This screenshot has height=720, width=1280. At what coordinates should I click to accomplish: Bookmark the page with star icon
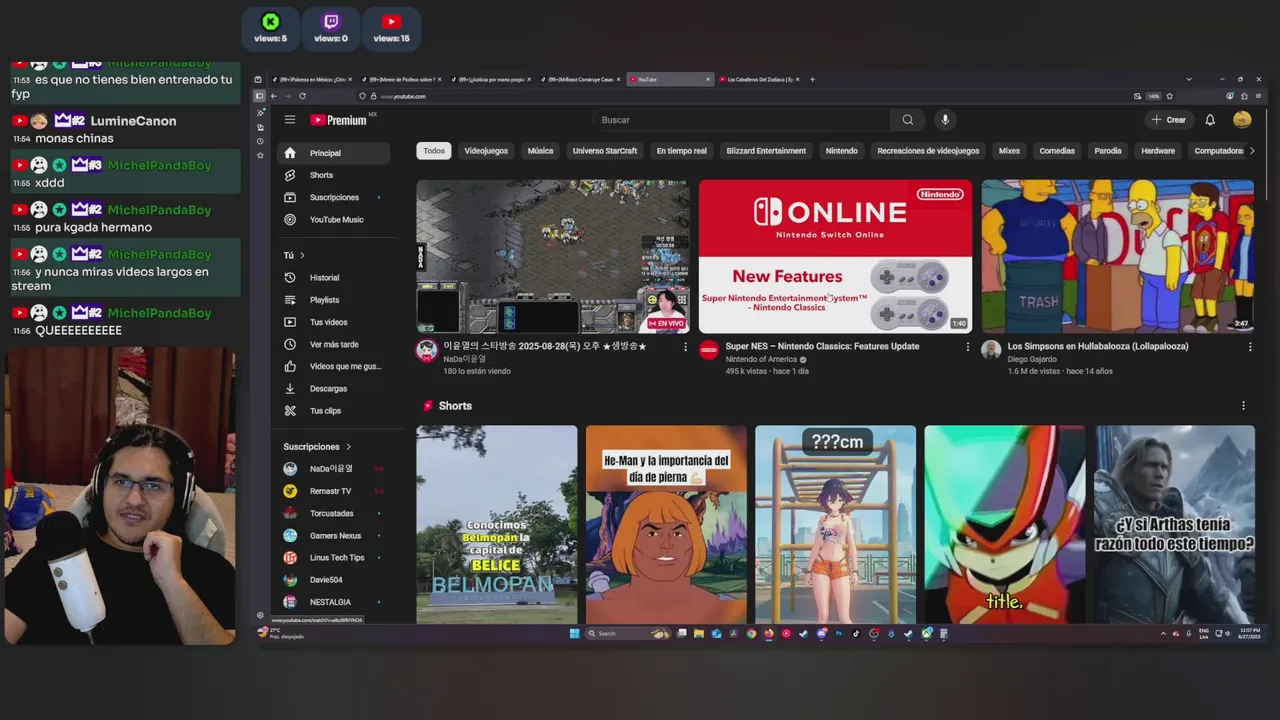1169,96
